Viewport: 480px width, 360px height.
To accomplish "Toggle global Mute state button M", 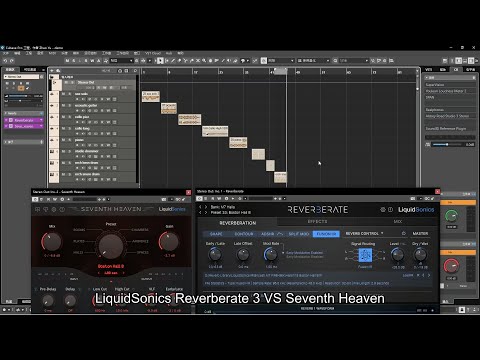I will [x=68, y=61].
